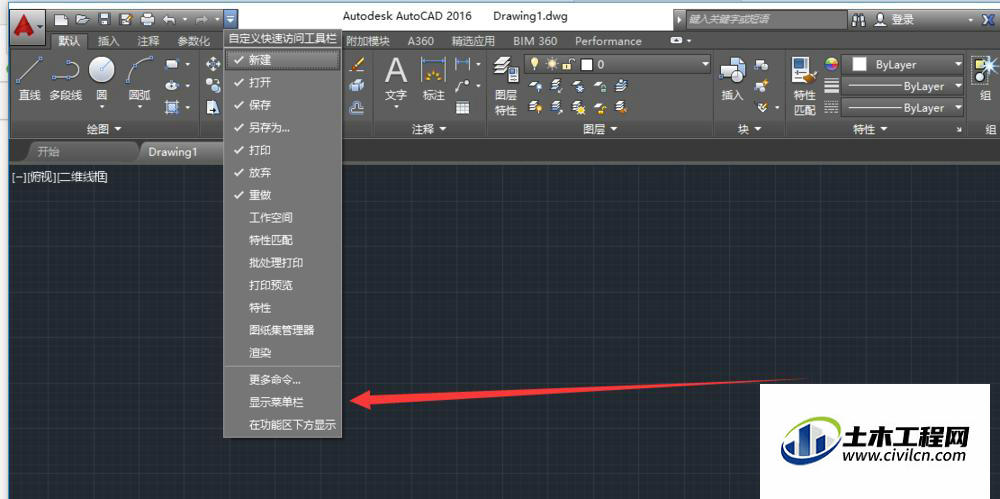Switch to the 参数化 ribbon tab
This screenshot has width=1000, height=499.
pyautogui.click(x=193, y=41)
